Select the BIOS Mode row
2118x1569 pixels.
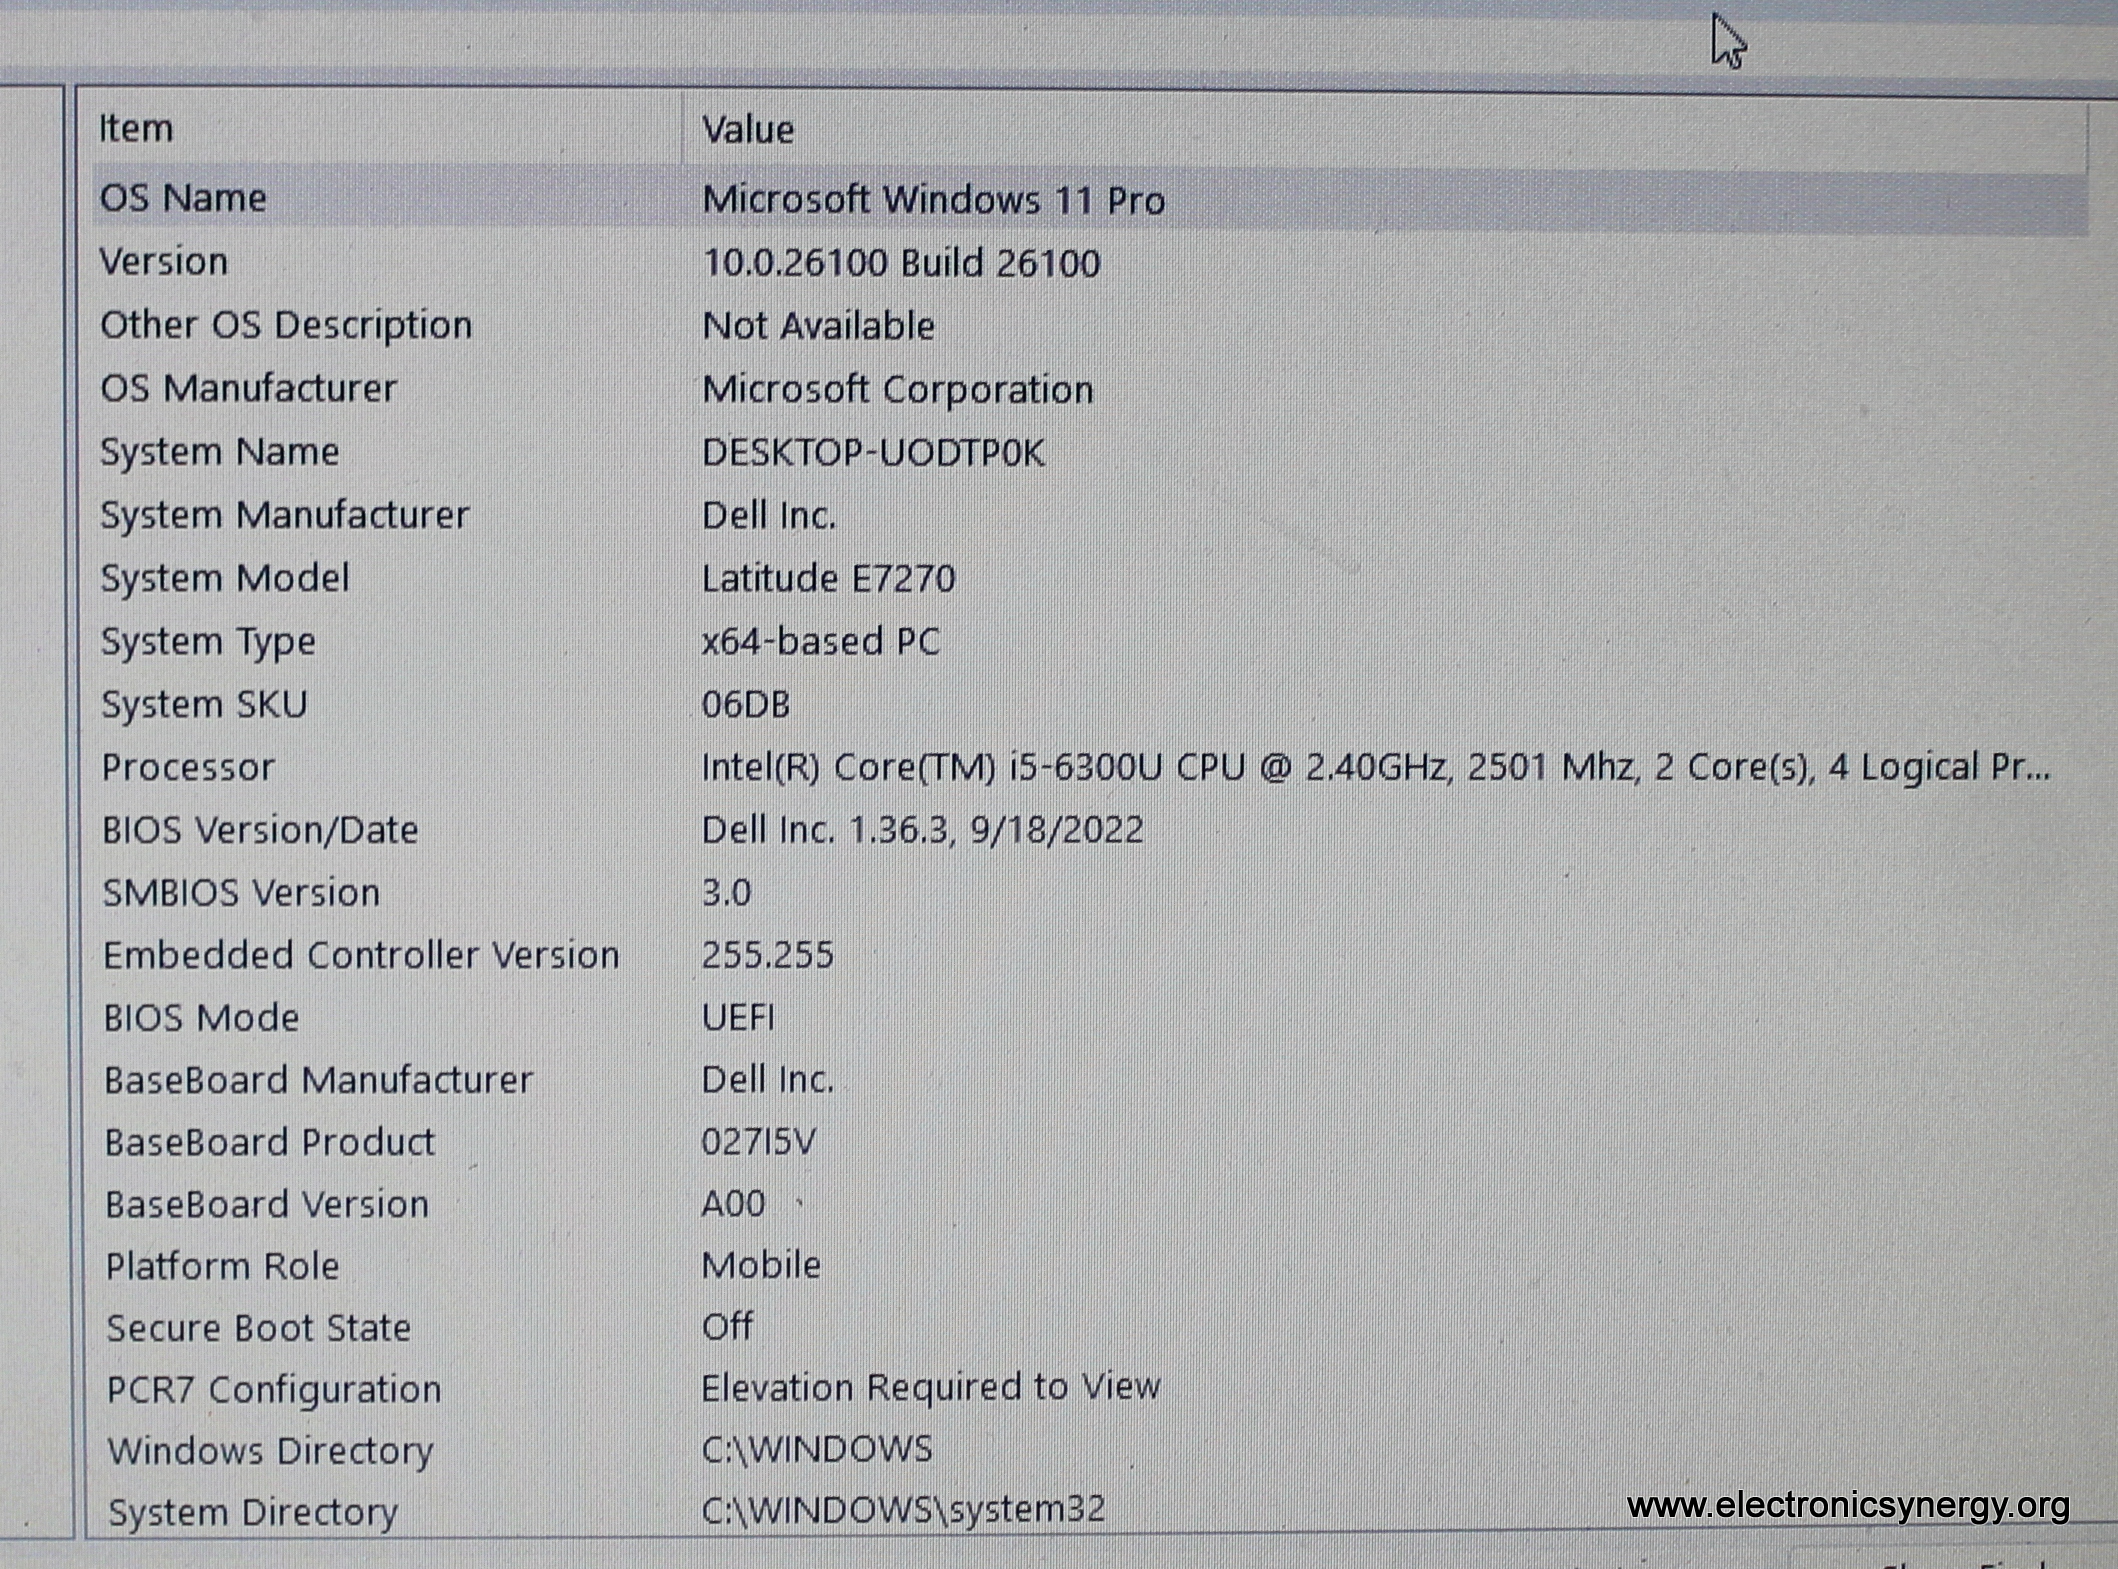[x=201, y=1018]
